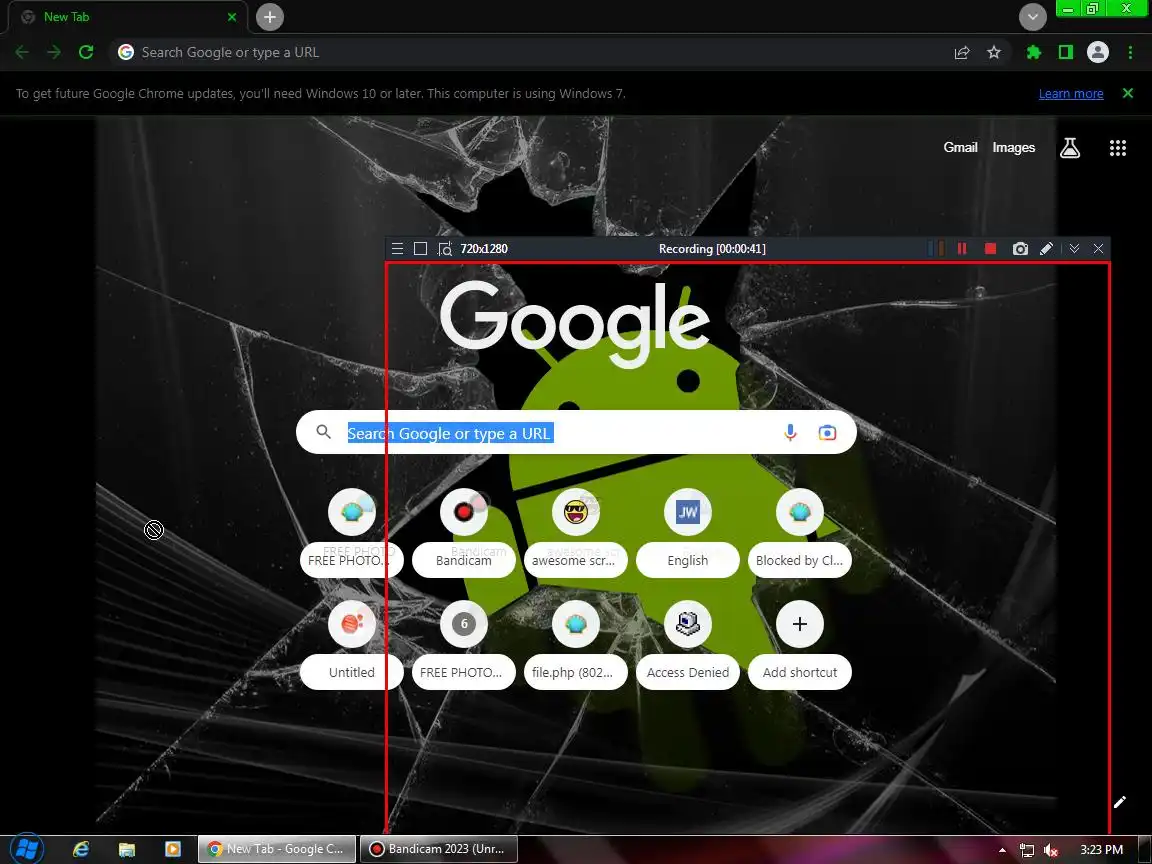
Task: Select Bandicam rectangle area mode icon
Action: [x=420, y=248]
